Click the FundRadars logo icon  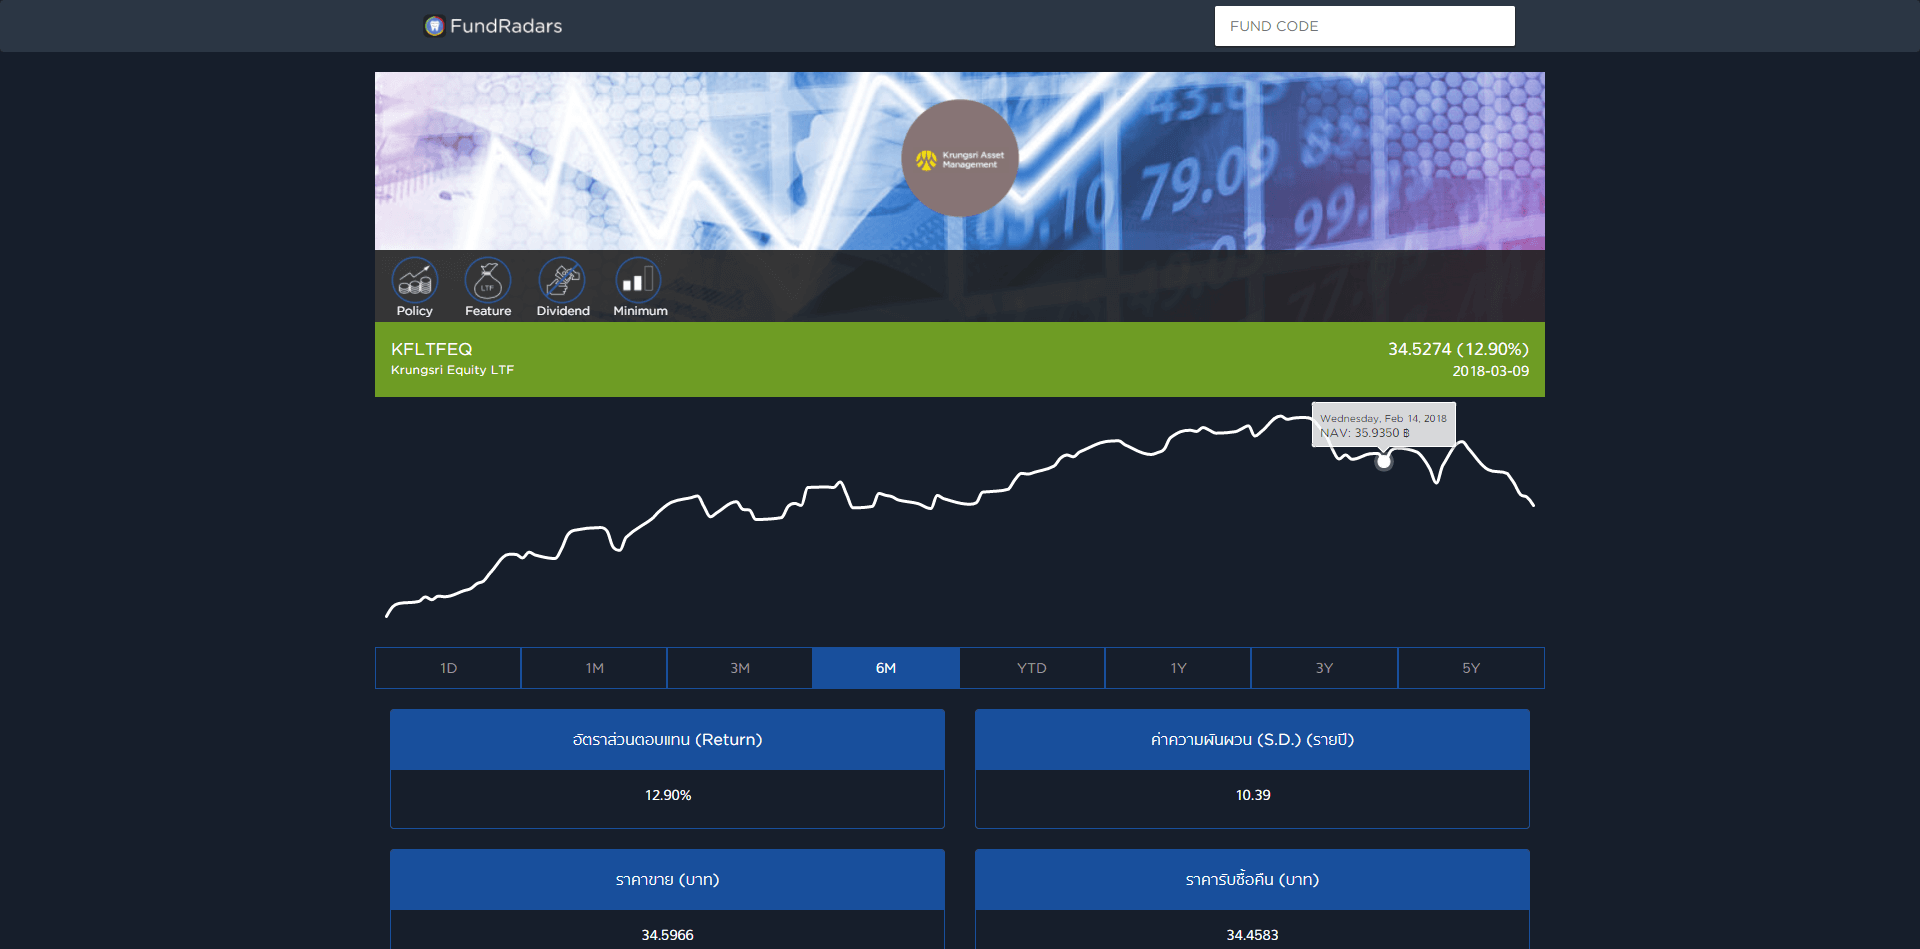(x=434, y=26)
